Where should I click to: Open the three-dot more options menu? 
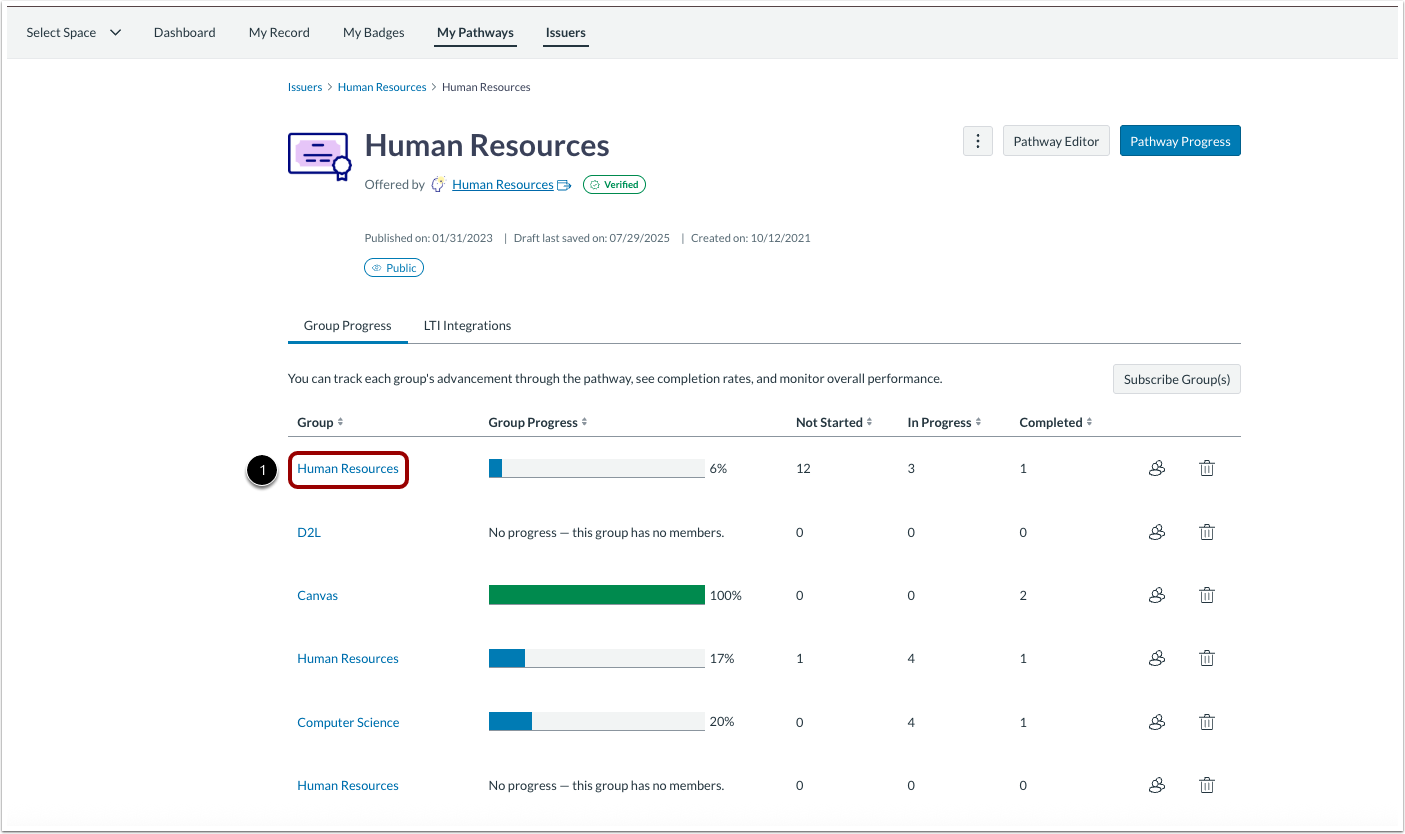click(x=977, y=141)
